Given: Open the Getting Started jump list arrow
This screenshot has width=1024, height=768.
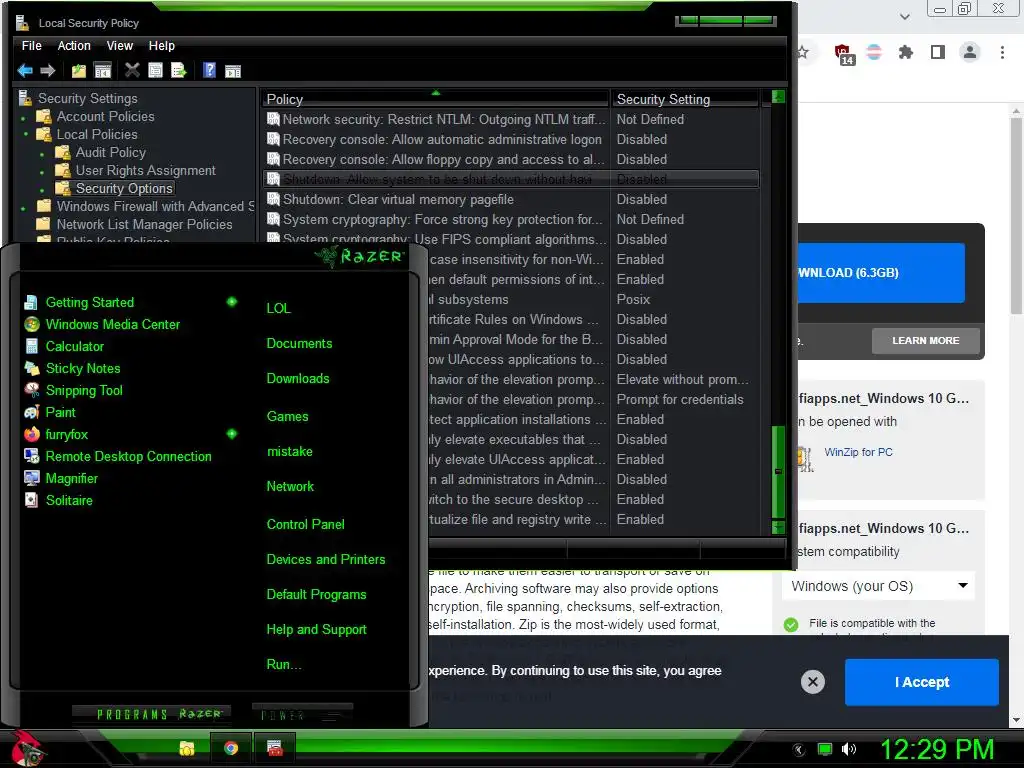Looking at the screenshot, I should tap(232, 302).
